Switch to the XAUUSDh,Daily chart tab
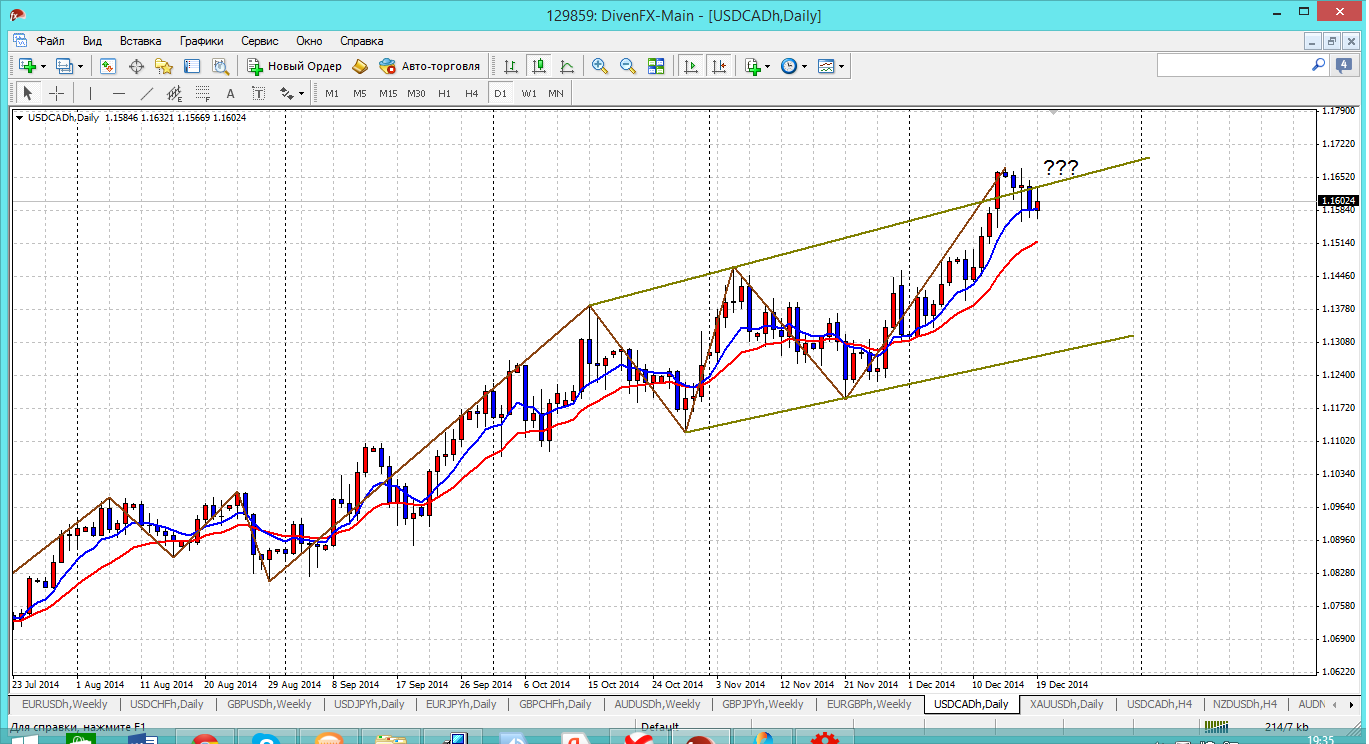 (x=1066, y=704)
